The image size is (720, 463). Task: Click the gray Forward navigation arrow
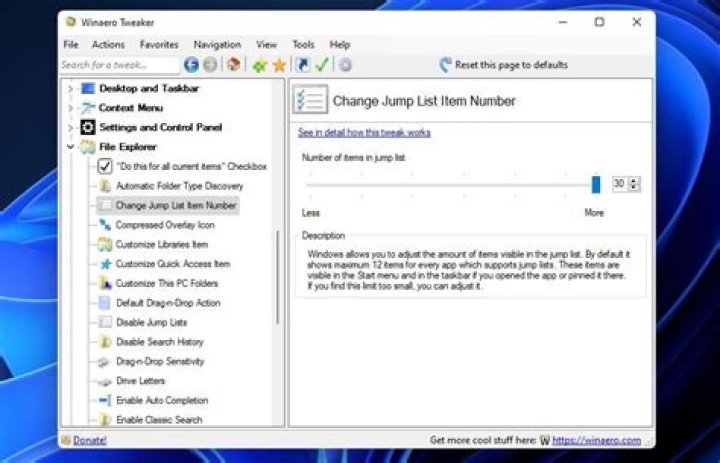pos(210,65)
